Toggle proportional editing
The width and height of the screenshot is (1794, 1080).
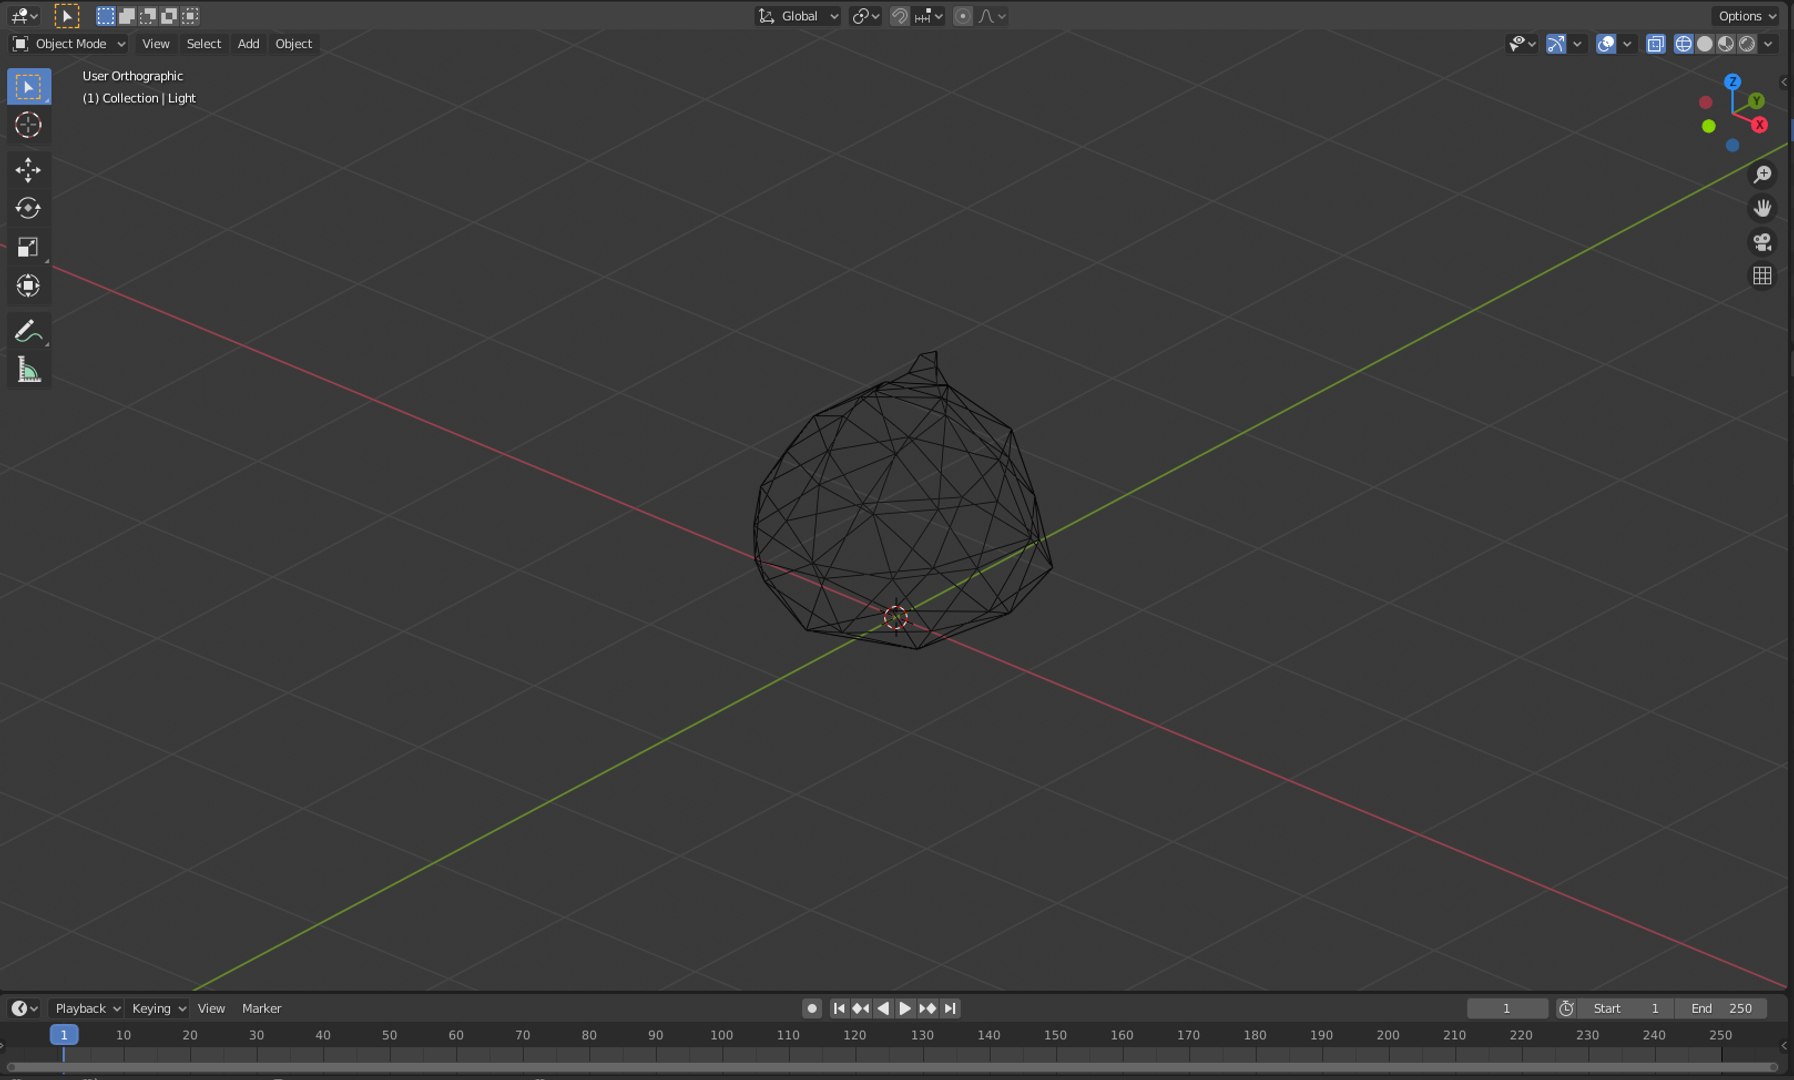coord(962,16)
